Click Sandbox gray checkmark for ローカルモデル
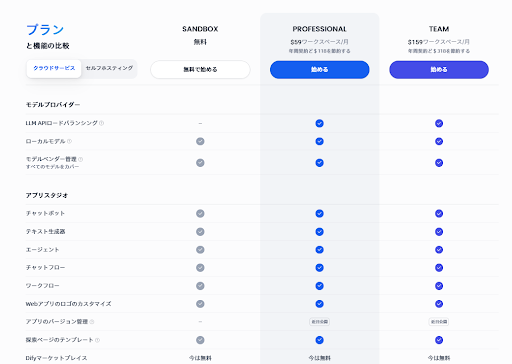 pyautogui.click(x=200, y=141)
